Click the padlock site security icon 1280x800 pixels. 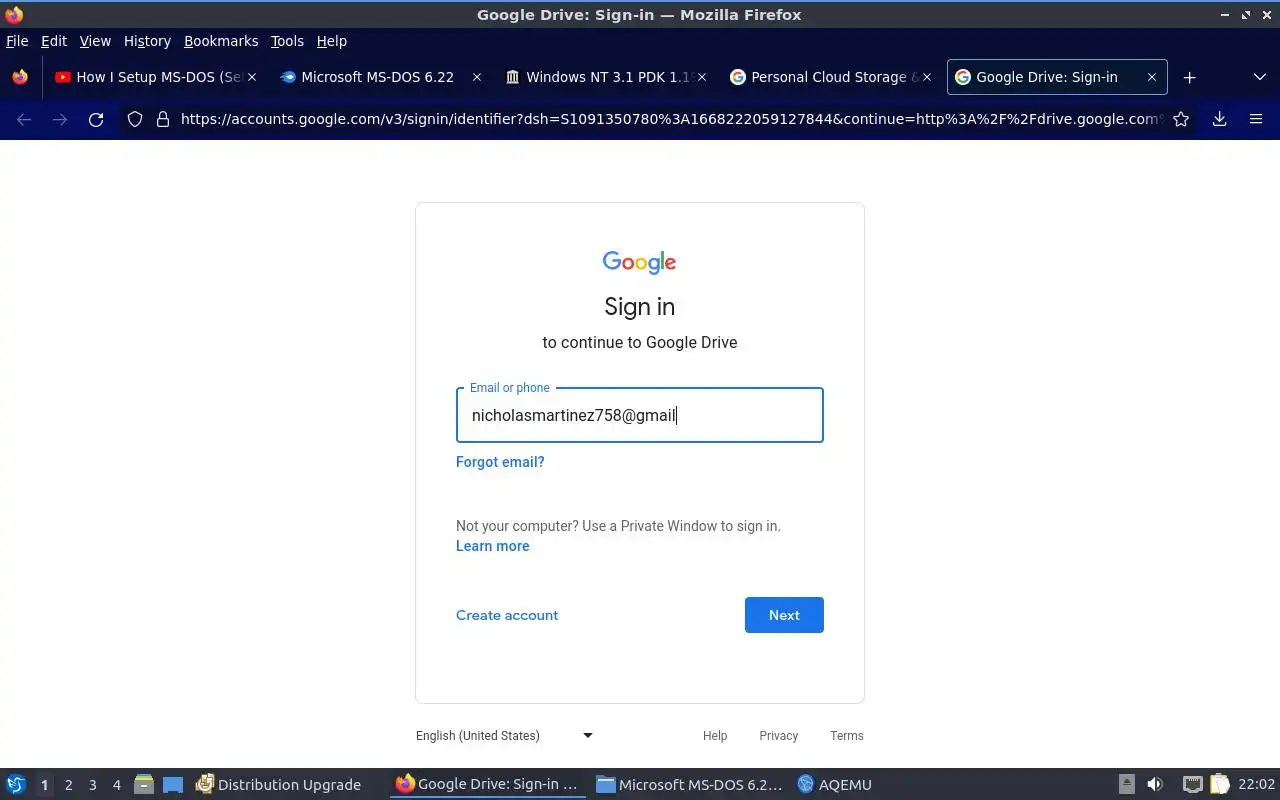pos(163,119)
